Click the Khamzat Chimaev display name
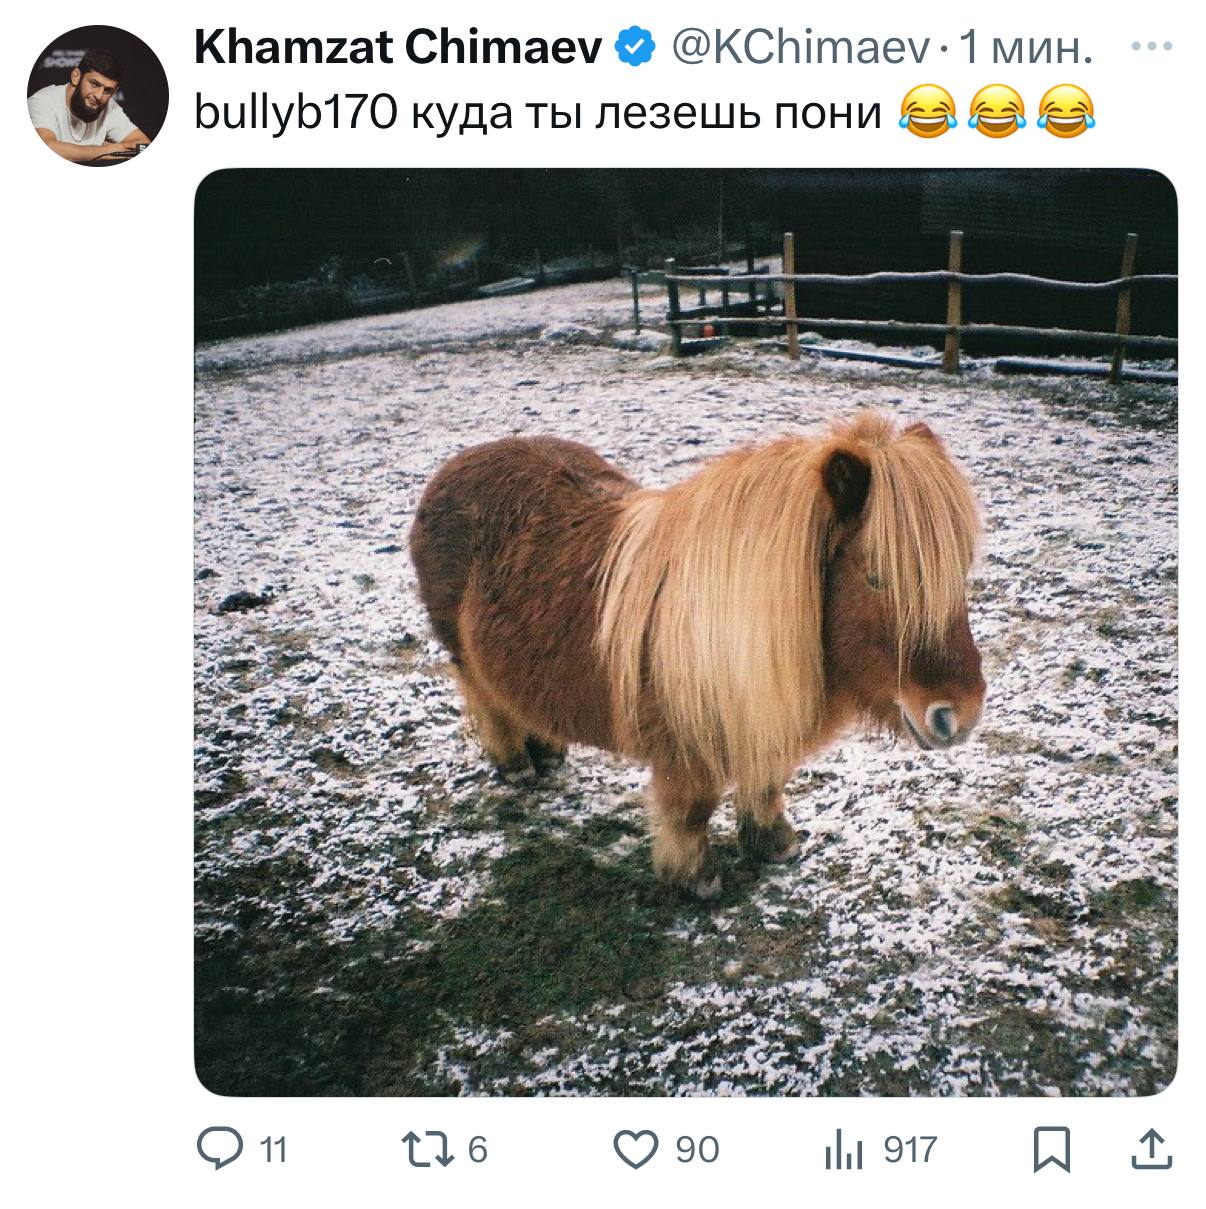 pyautogui.click(x=398, y=47)
